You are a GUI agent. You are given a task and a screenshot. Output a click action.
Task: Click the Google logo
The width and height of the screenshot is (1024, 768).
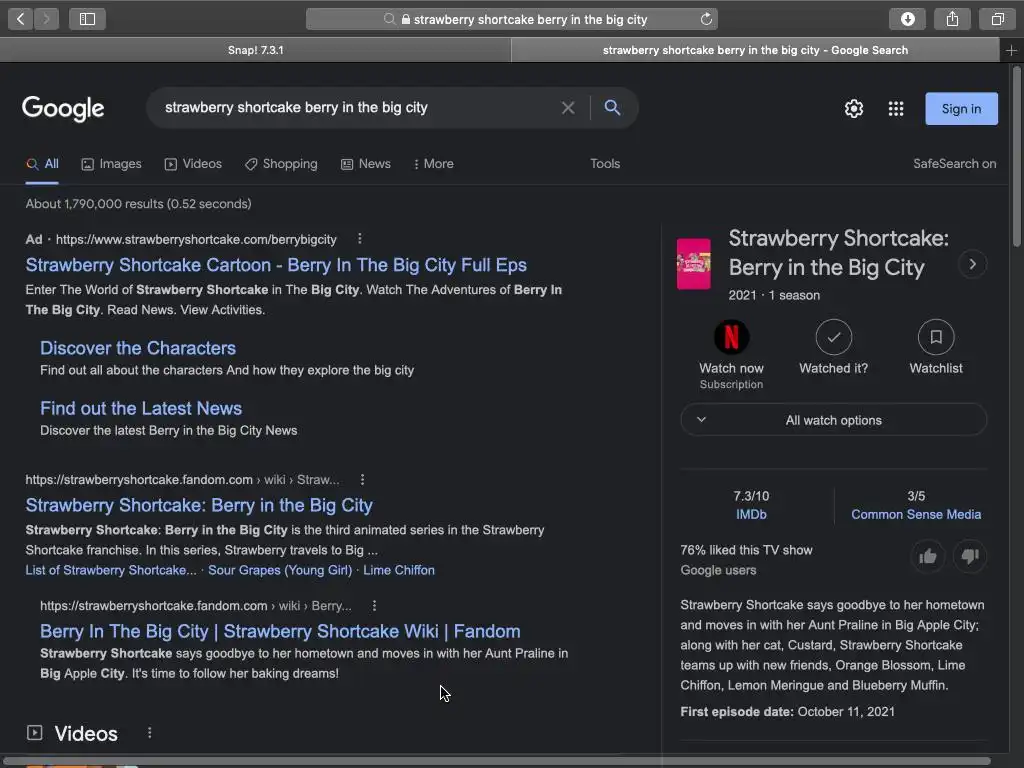pos(63,108)
